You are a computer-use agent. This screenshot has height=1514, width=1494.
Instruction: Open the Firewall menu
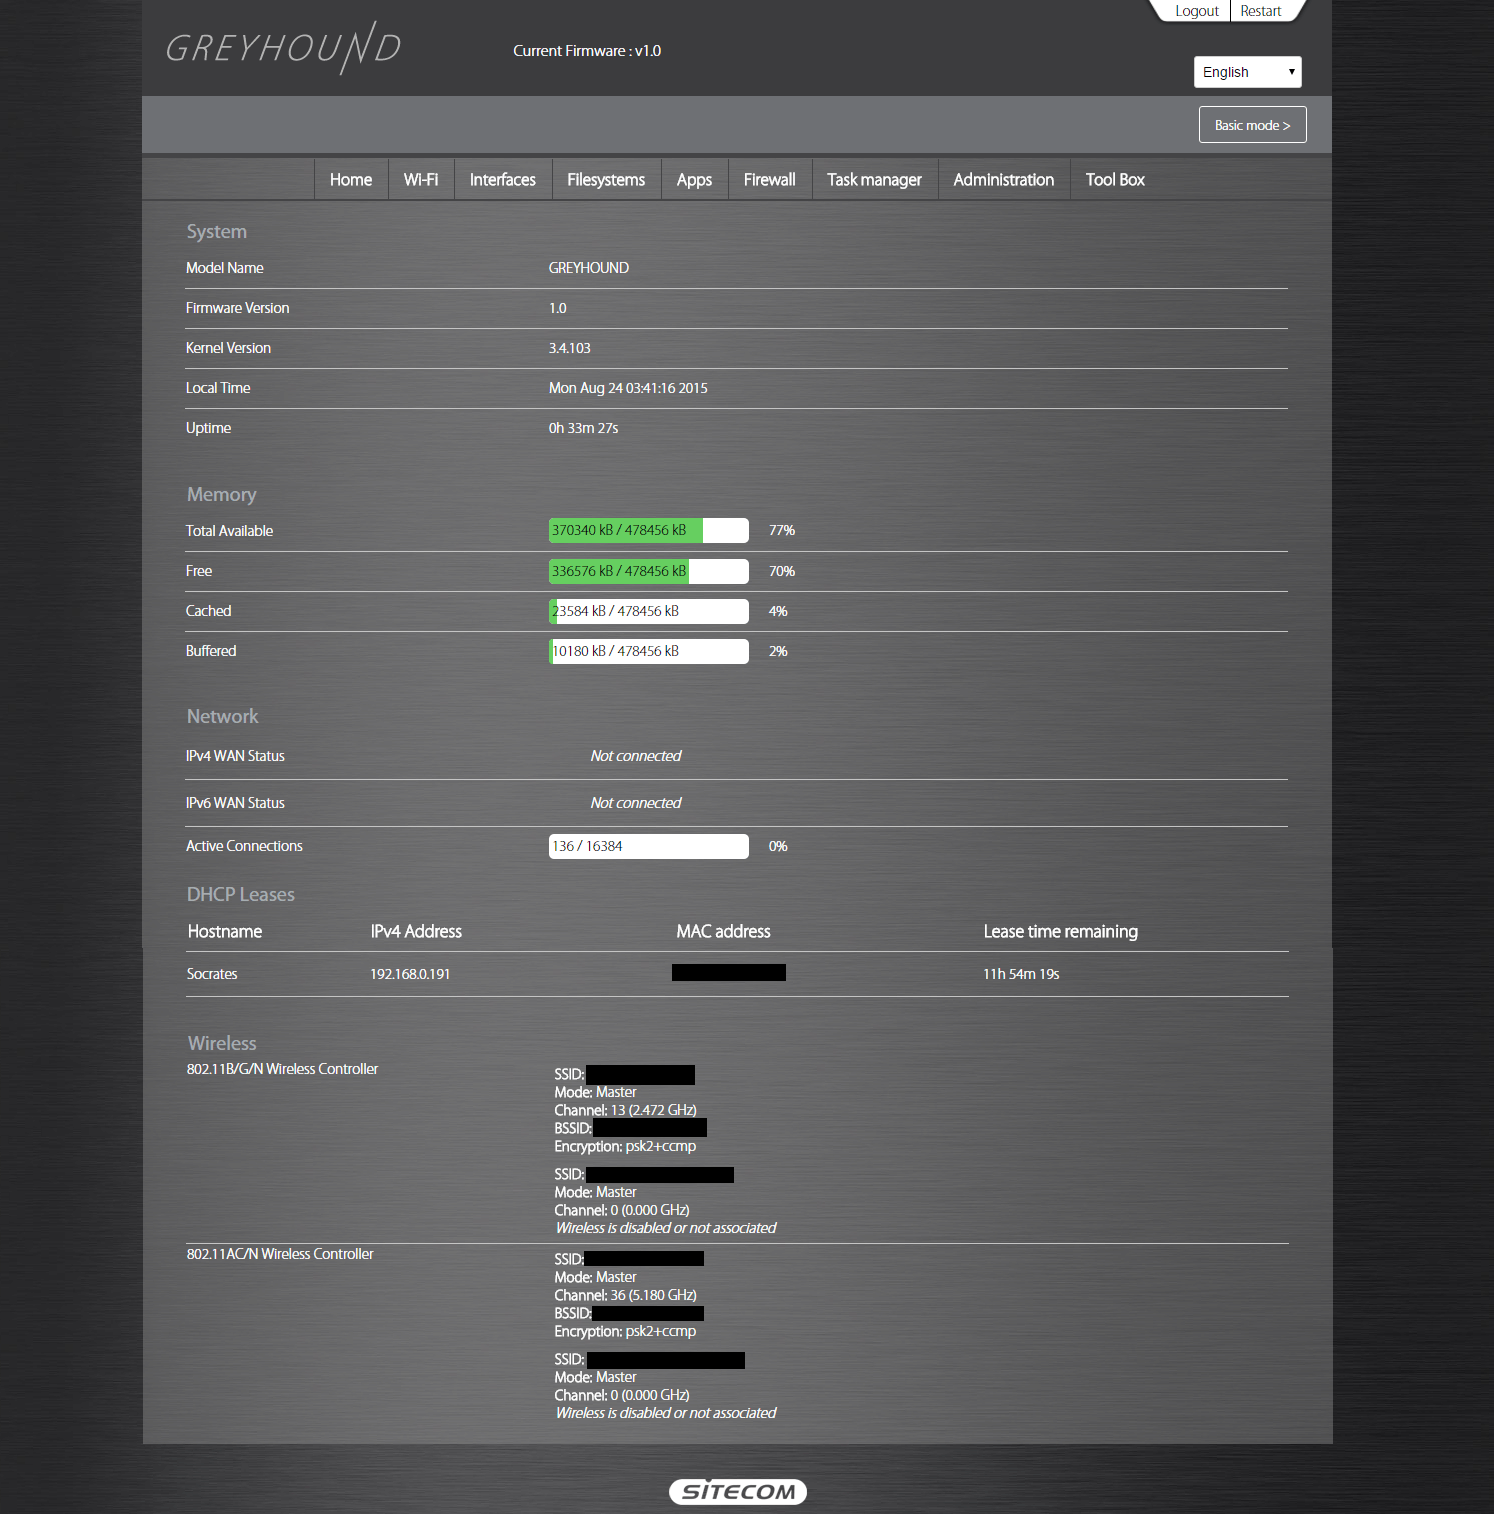770,180
